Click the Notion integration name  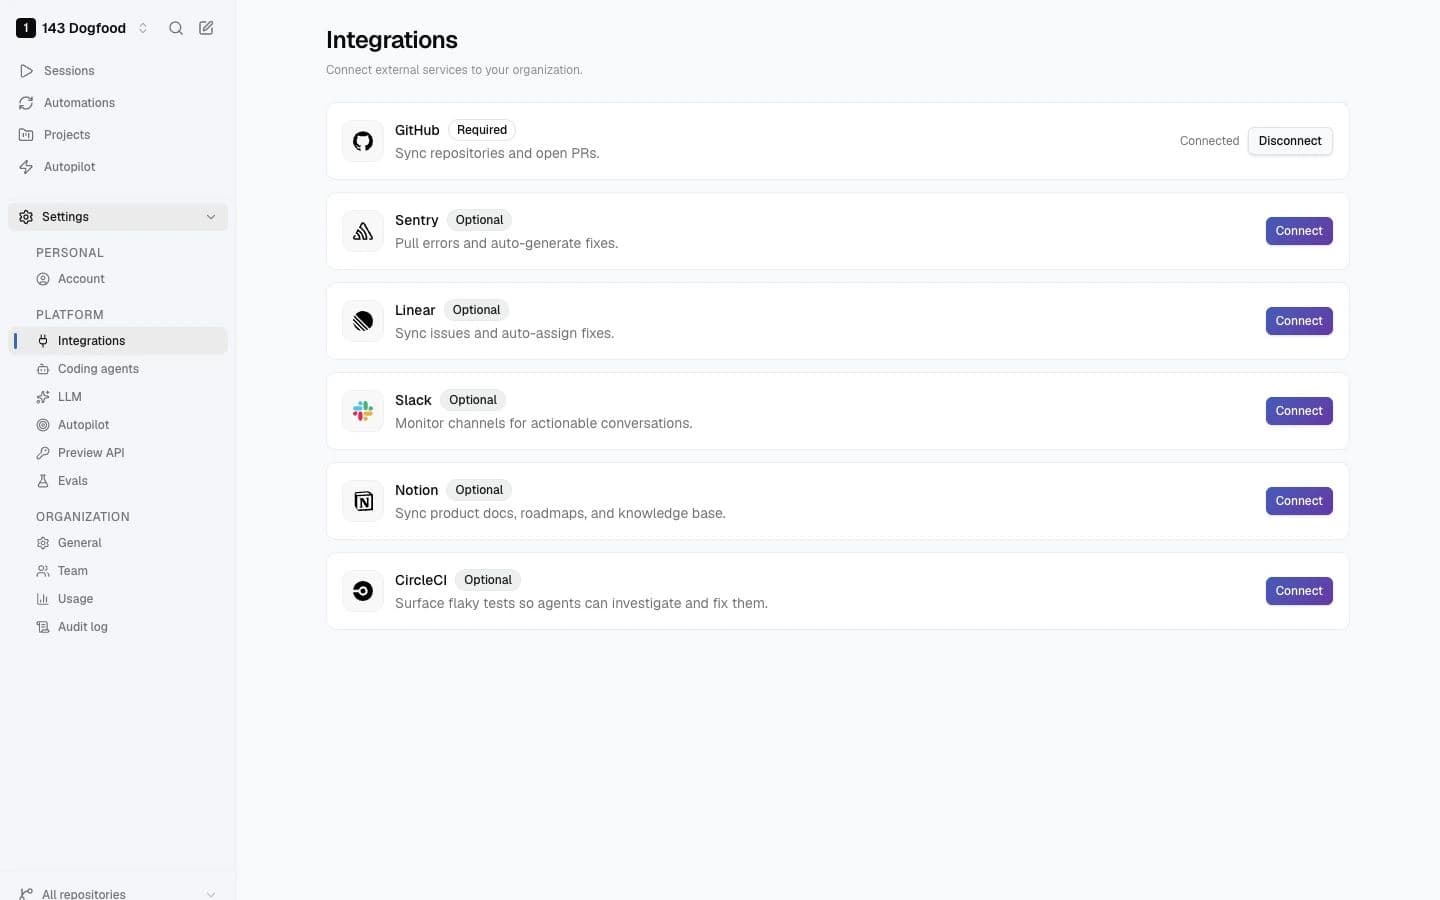416,490
